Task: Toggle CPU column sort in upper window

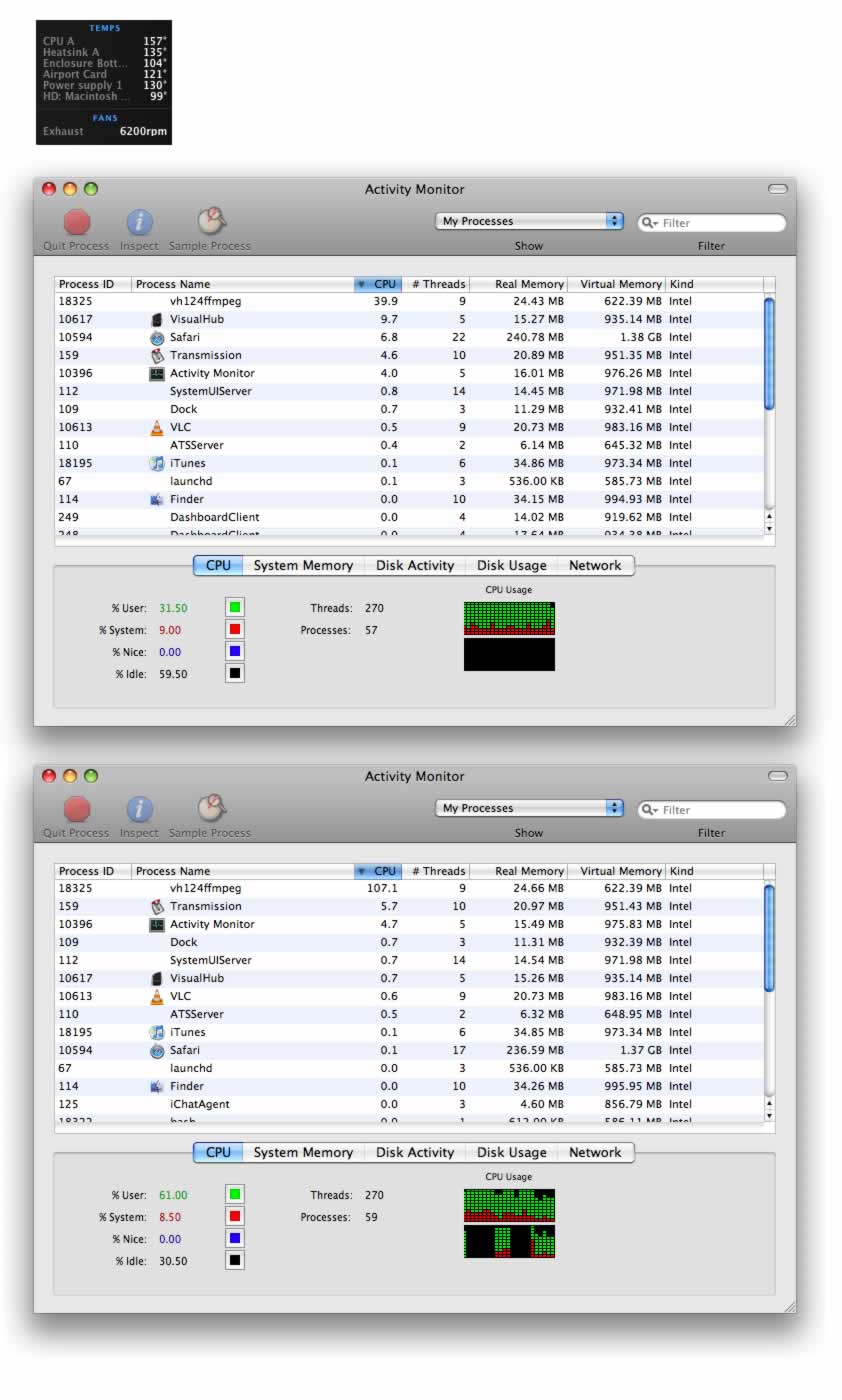Action: (x=377, y=284)
